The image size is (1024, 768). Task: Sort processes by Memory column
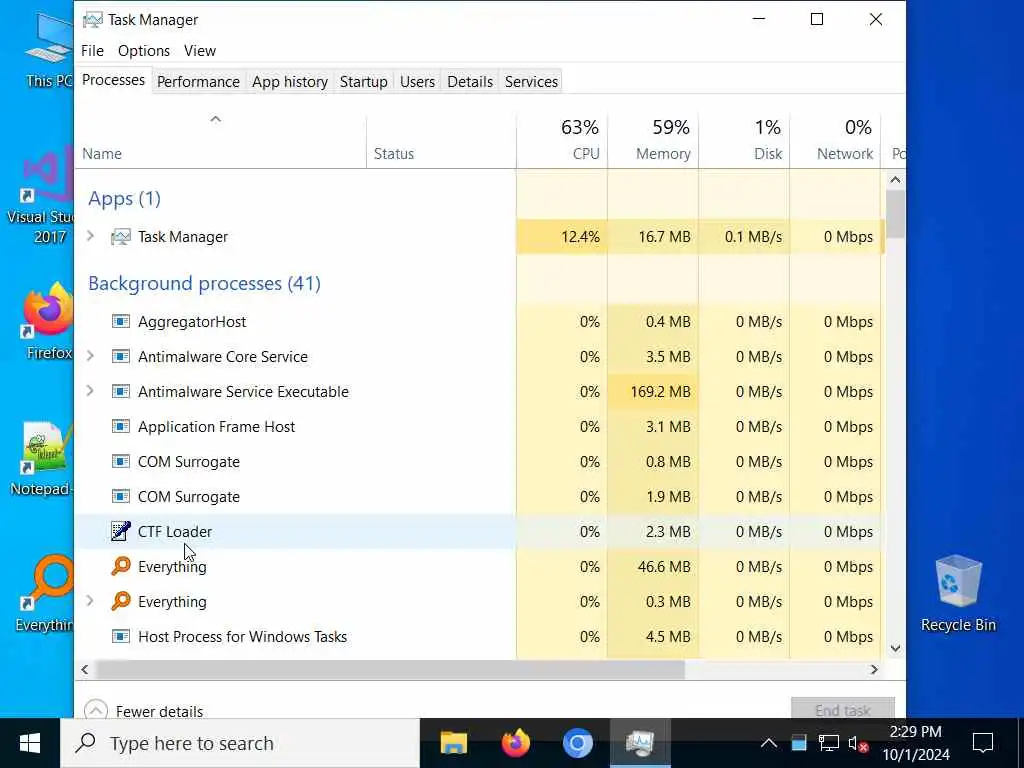pos(653,141)
